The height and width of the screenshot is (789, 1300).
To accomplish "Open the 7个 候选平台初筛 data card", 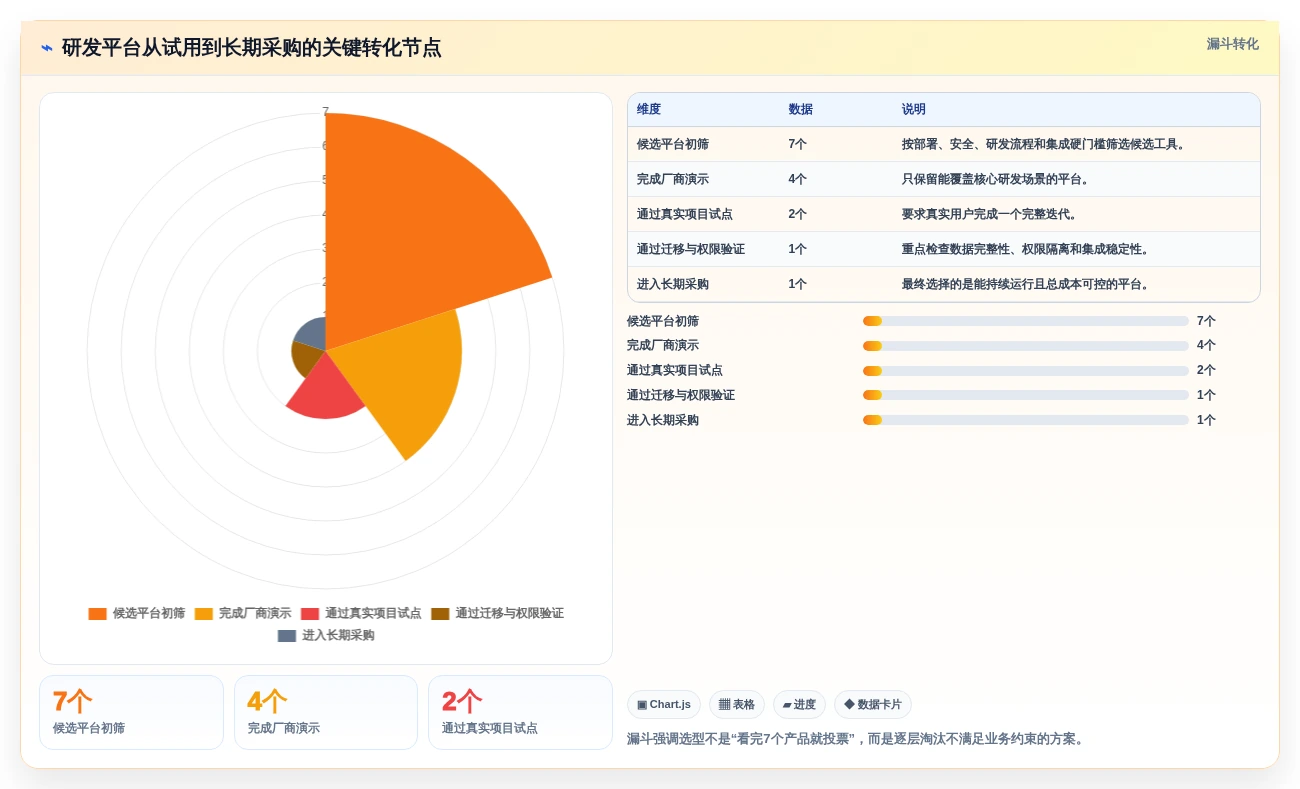I will click(x=131, y=713).
